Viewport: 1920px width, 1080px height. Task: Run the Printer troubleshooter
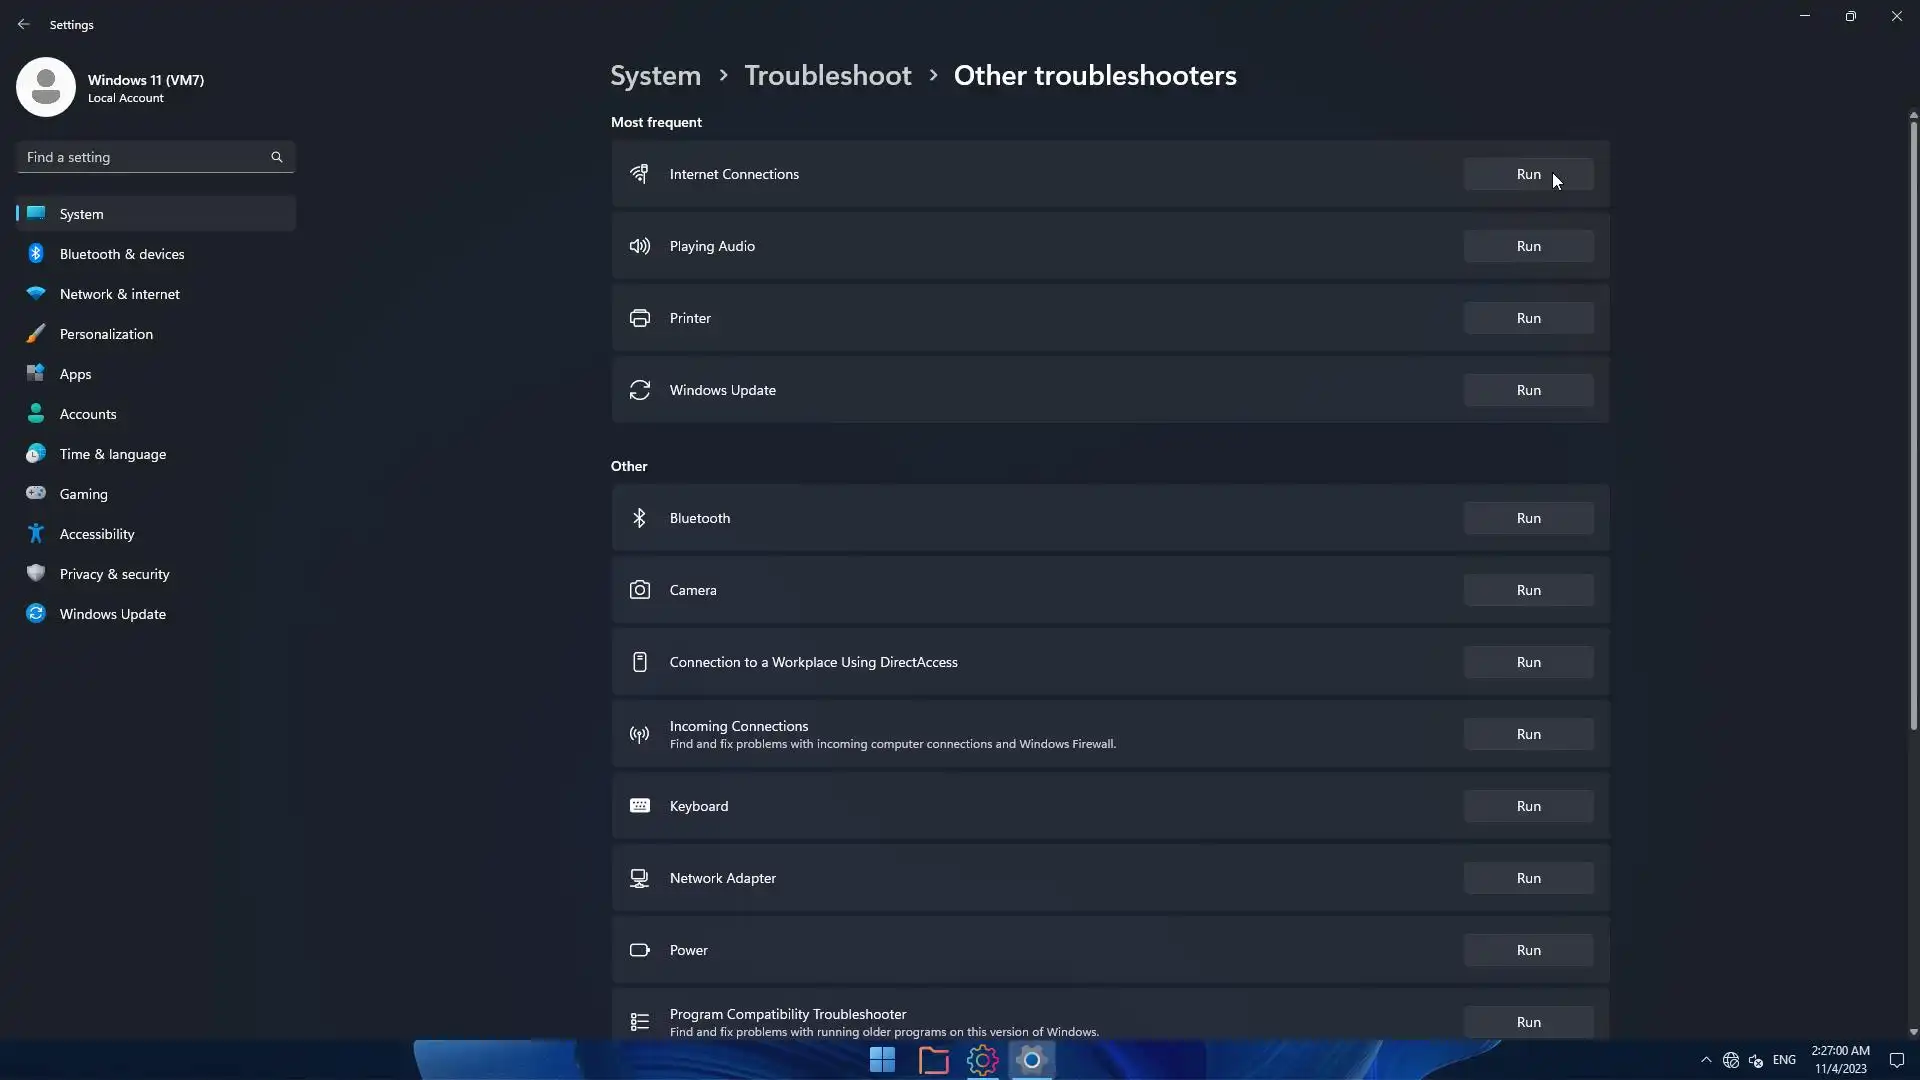pos(1528,318)
